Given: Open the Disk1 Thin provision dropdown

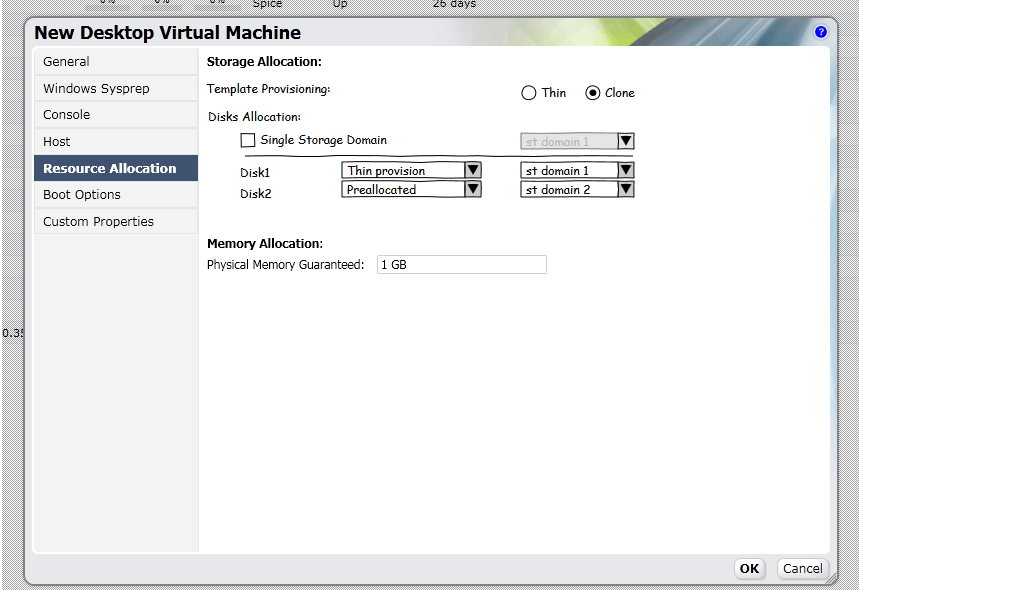Looking at the screenshot, I should pos(411,171).
